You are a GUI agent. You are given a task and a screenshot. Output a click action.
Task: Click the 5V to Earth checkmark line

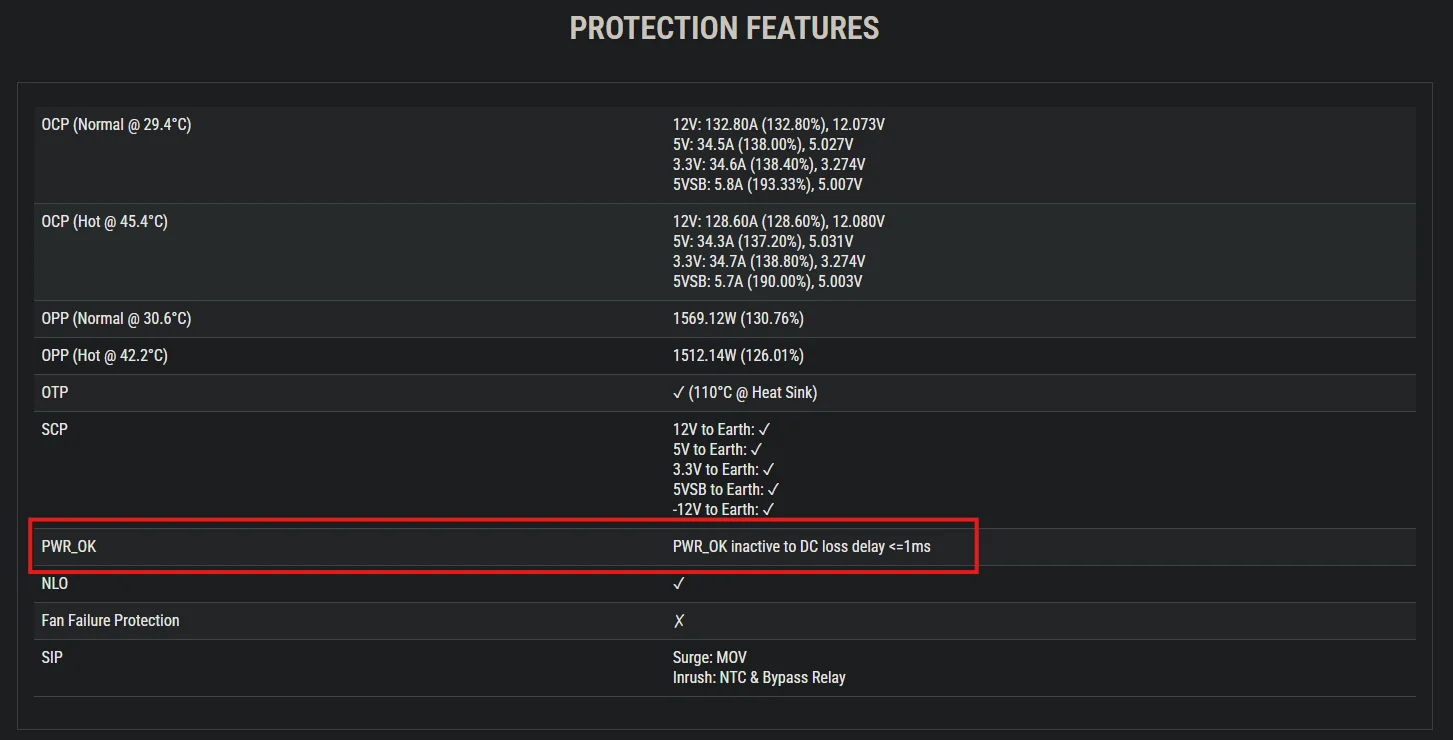pyautogui.click(x=718, y=450)
